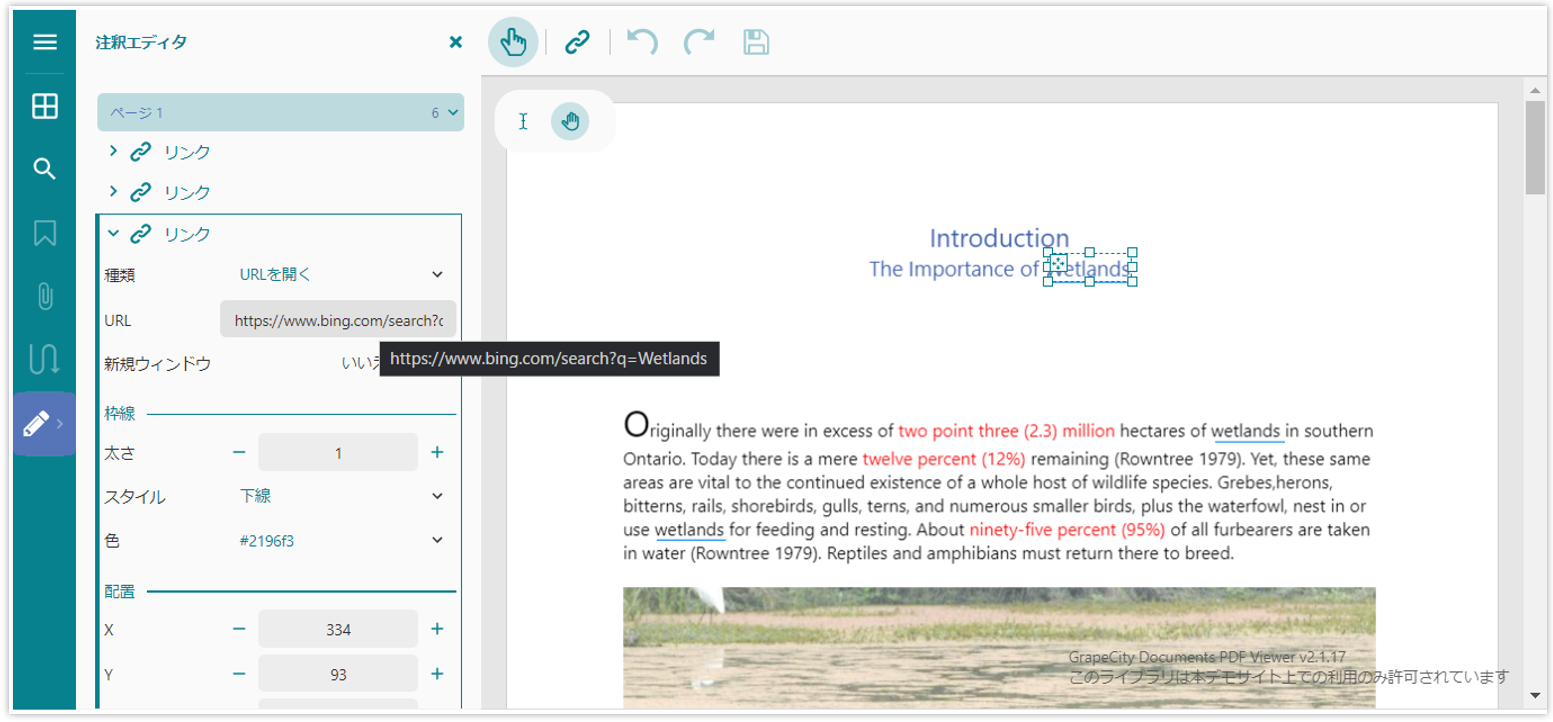Toggle the hand tool in top toolbar
Screen dimensions: 1553x722
point(513,42)
